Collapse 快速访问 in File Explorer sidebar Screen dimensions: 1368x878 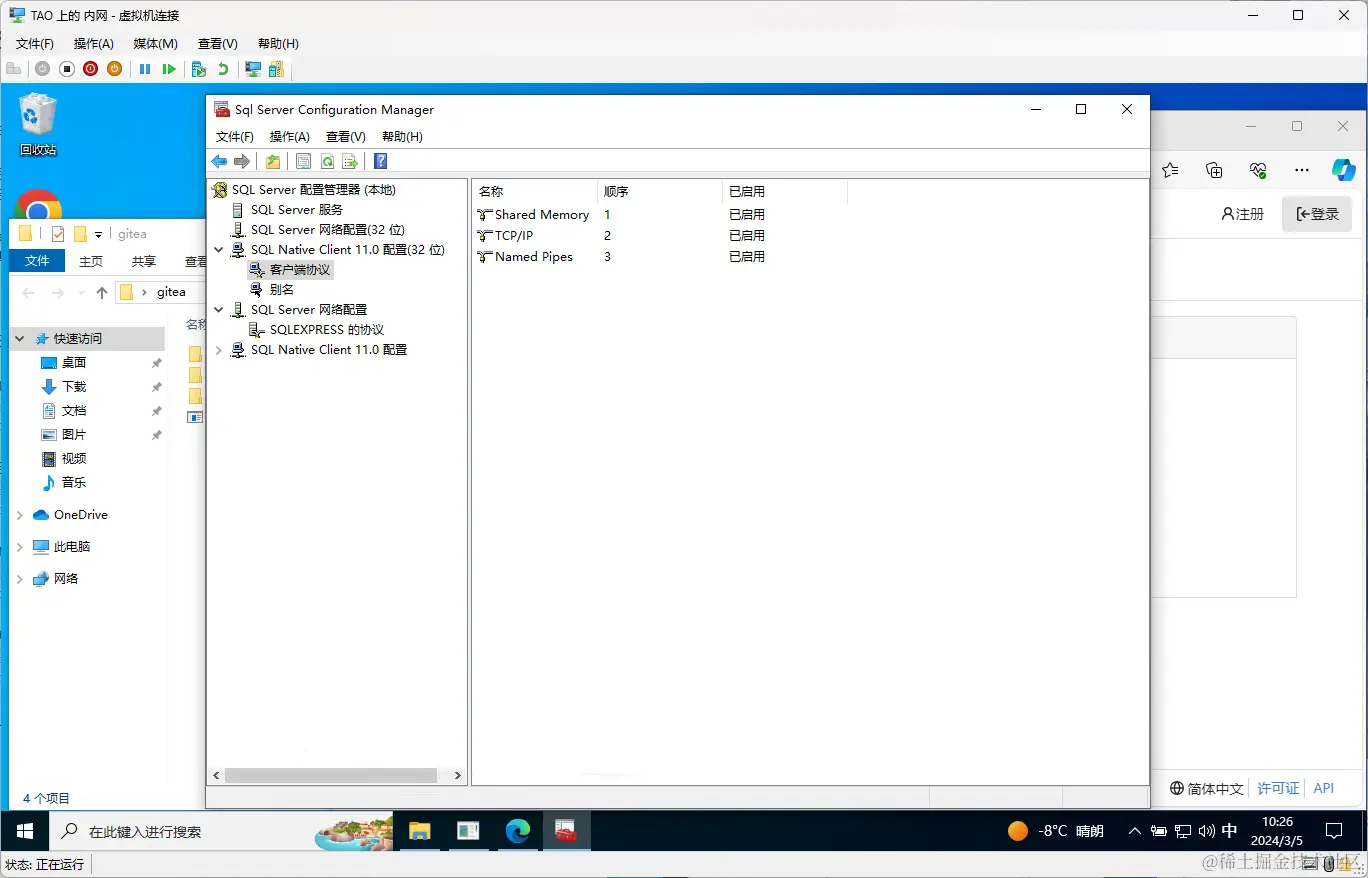(20, 339)
